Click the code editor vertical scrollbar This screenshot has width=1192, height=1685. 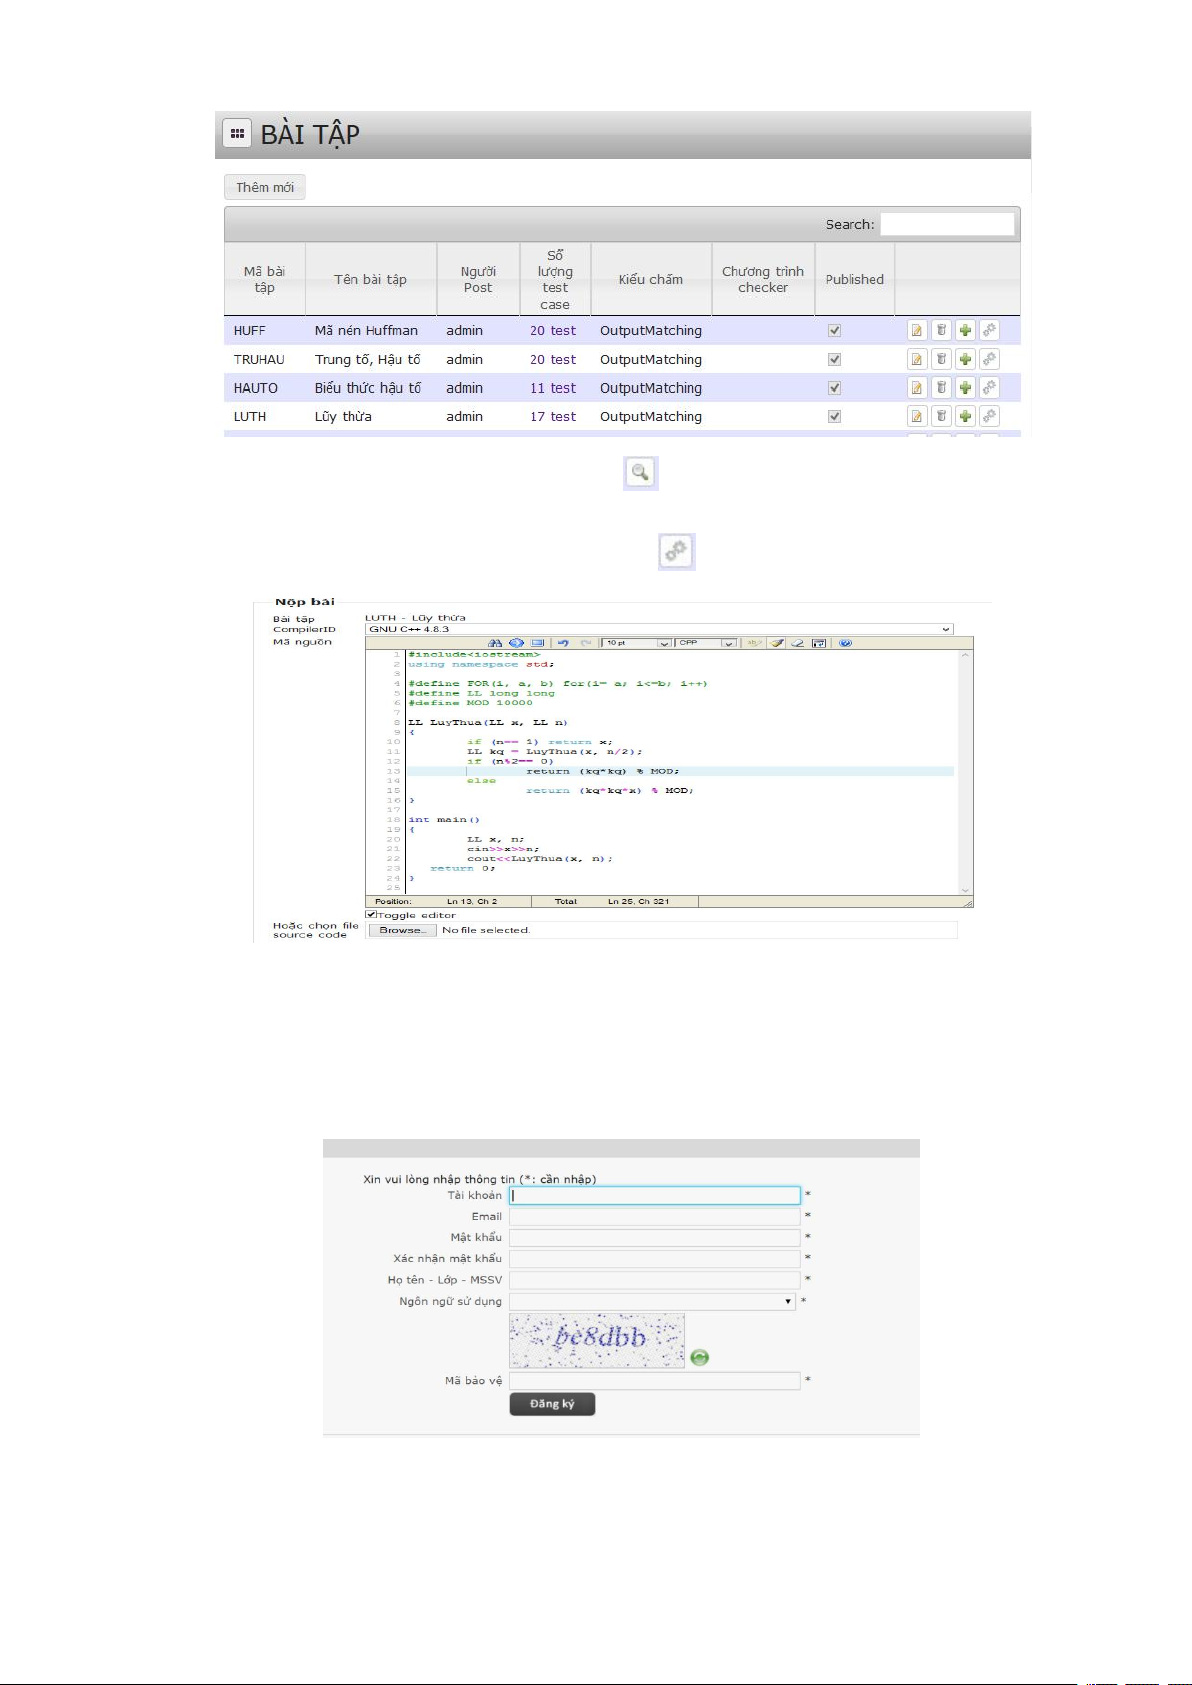966,770
